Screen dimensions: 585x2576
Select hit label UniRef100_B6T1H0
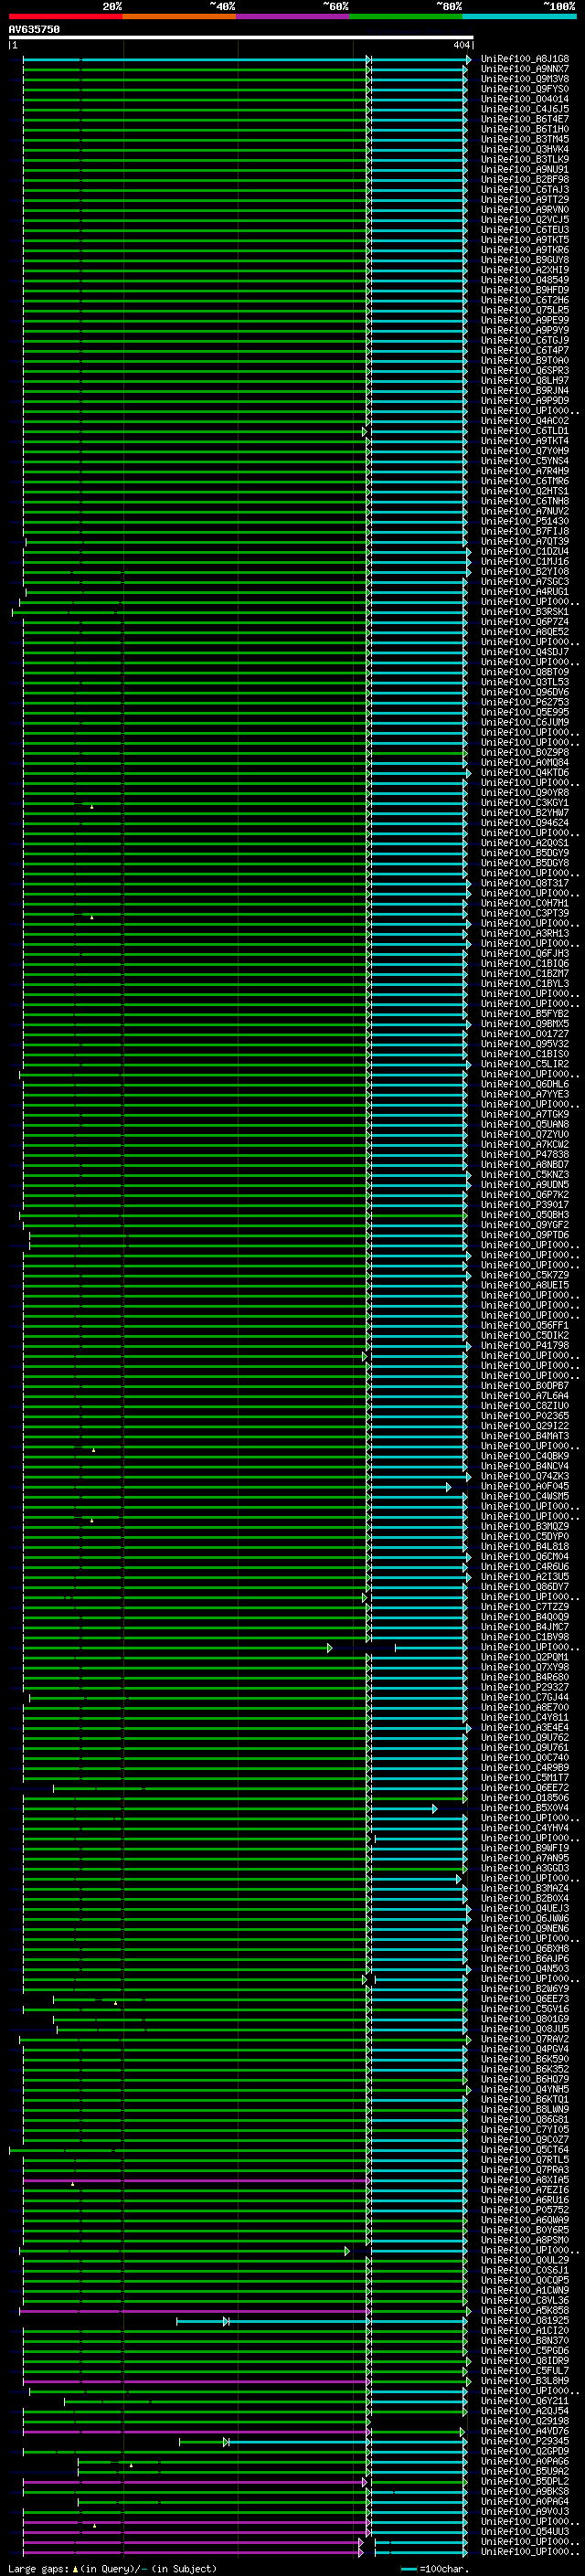525,129
